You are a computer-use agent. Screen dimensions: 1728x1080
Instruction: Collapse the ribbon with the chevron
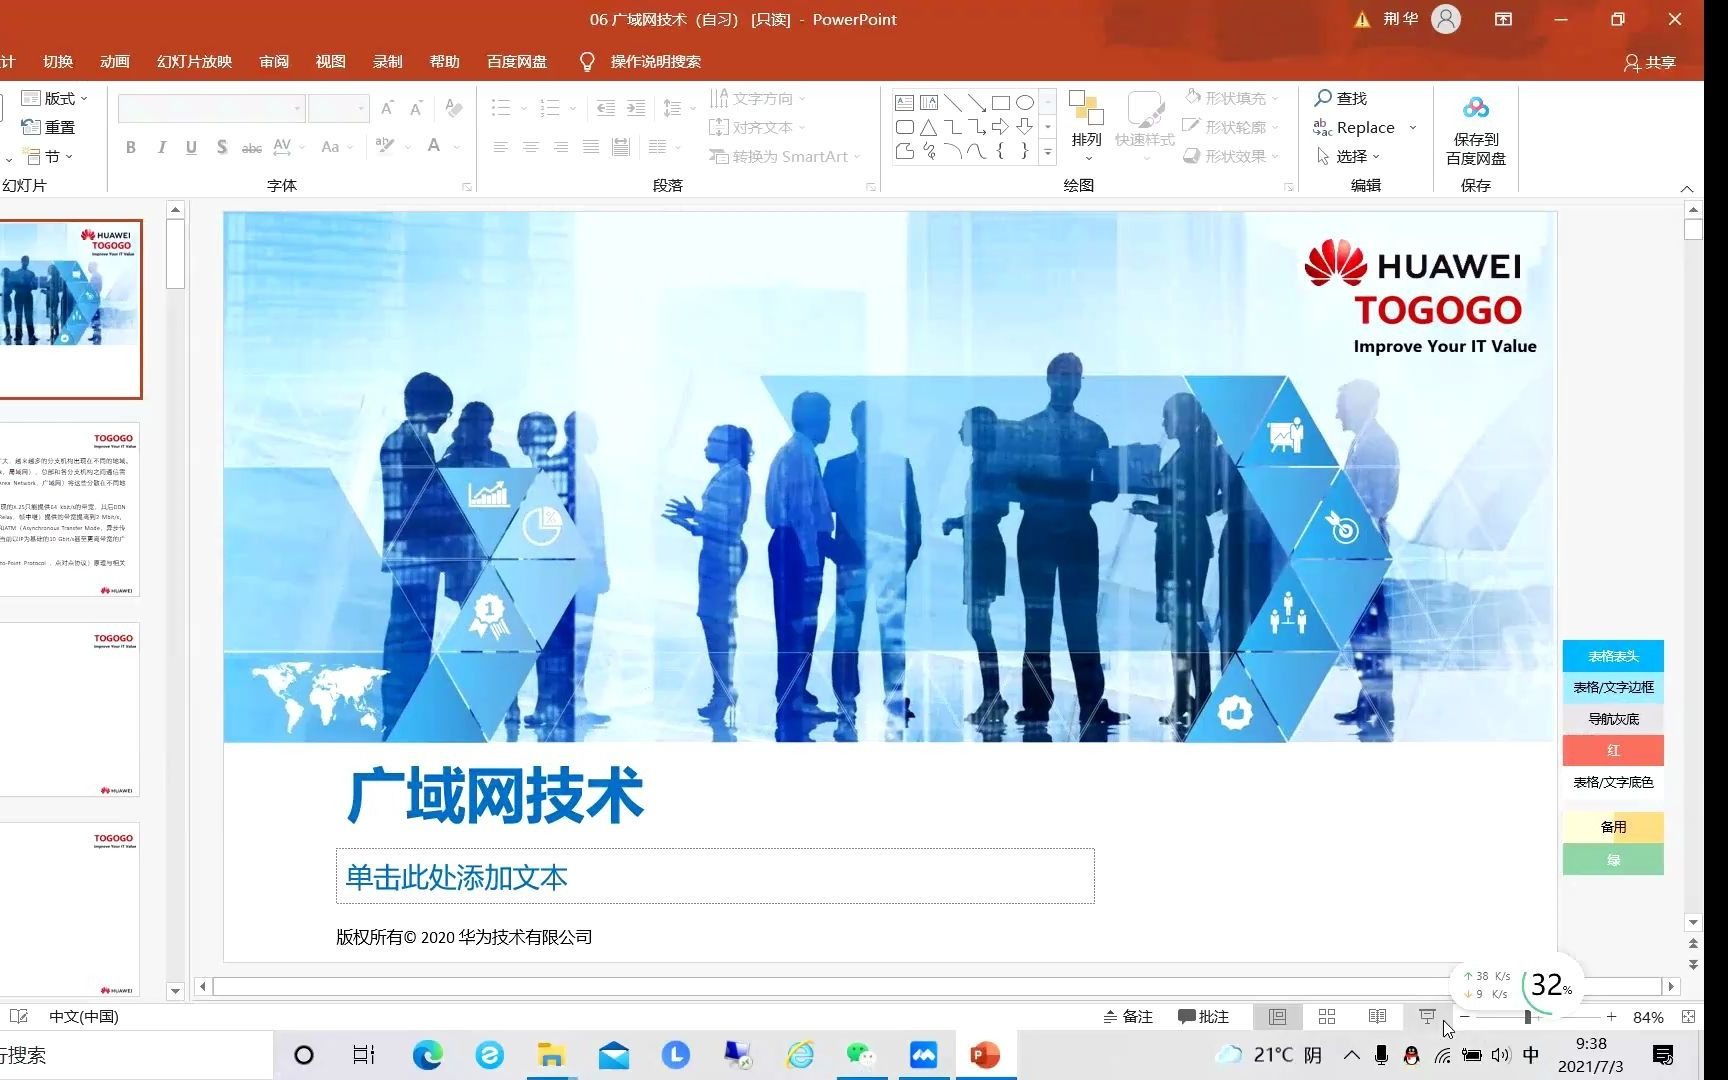[1687, 188]
